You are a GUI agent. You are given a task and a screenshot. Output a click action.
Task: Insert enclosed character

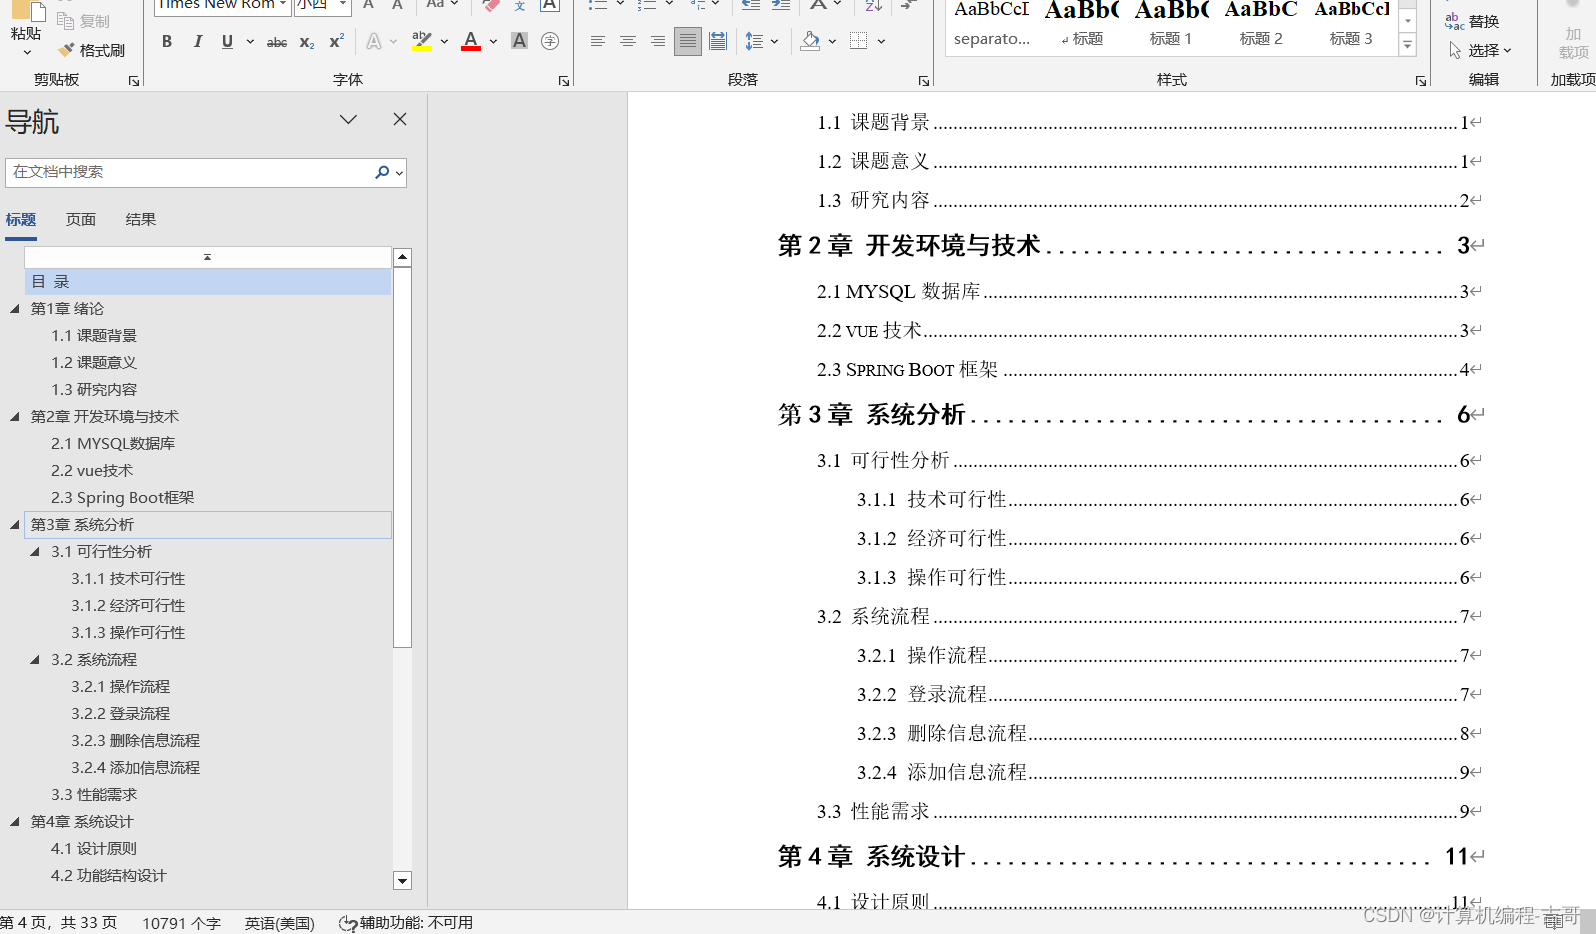click(549, 41)
